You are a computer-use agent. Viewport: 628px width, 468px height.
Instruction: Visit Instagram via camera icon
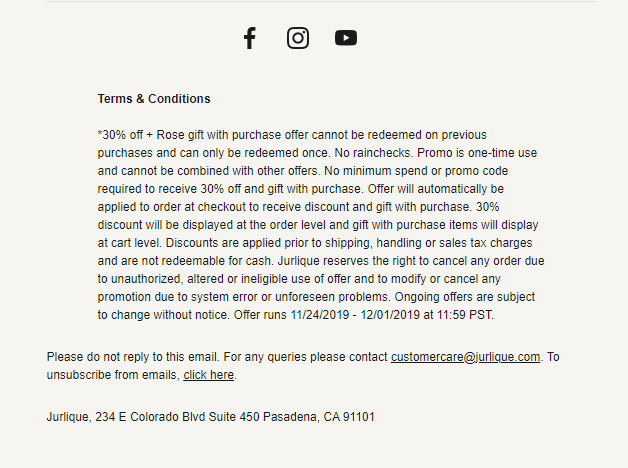(298, 38)
